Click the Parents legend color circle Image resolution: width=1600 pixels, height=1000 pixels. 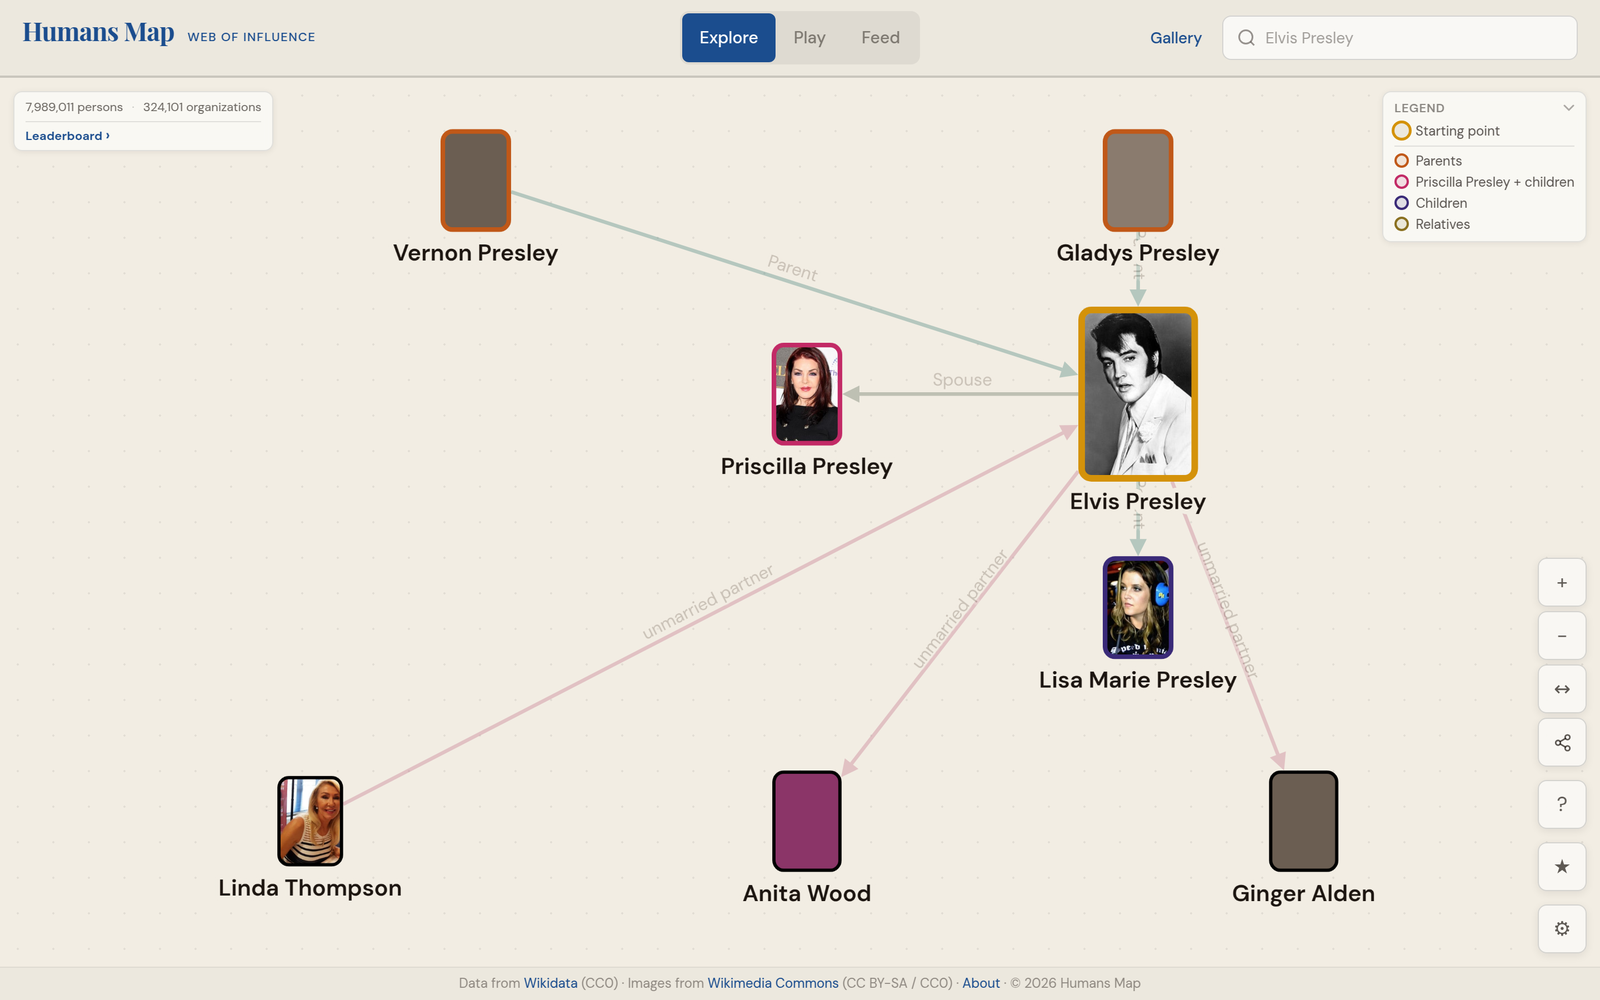(x=1402, y=161)
